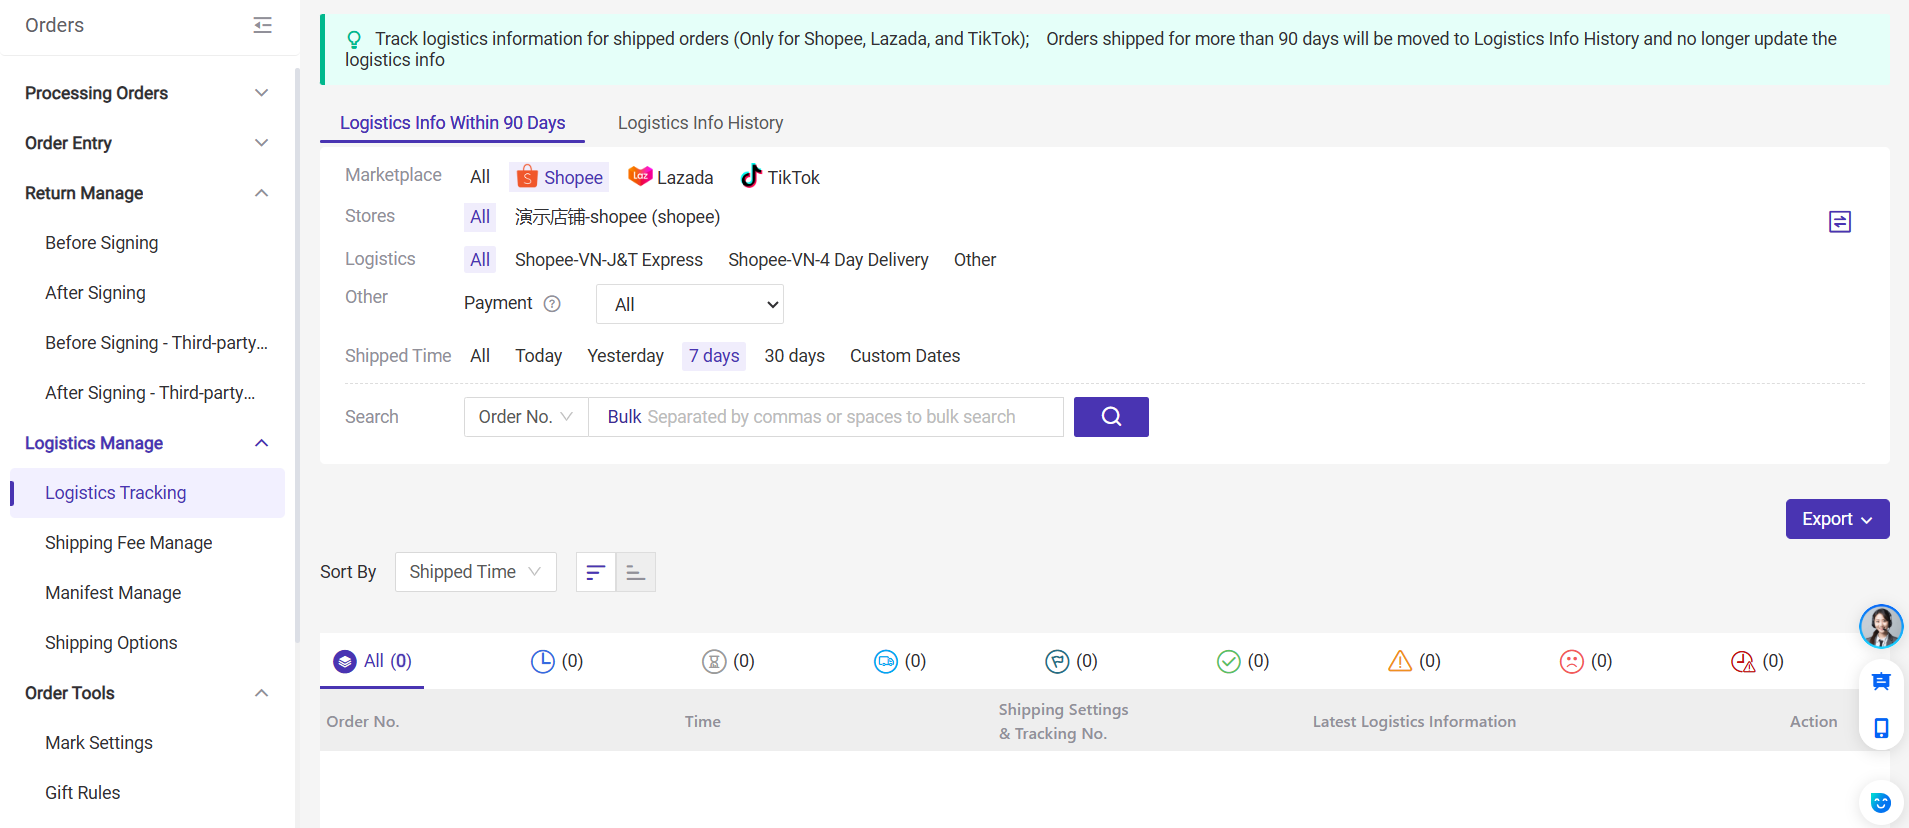Image resolution: width=1909 pixels, height=828 pixels.
Task: Filter marketplace by Shopee
Action: tap(559, 177)
